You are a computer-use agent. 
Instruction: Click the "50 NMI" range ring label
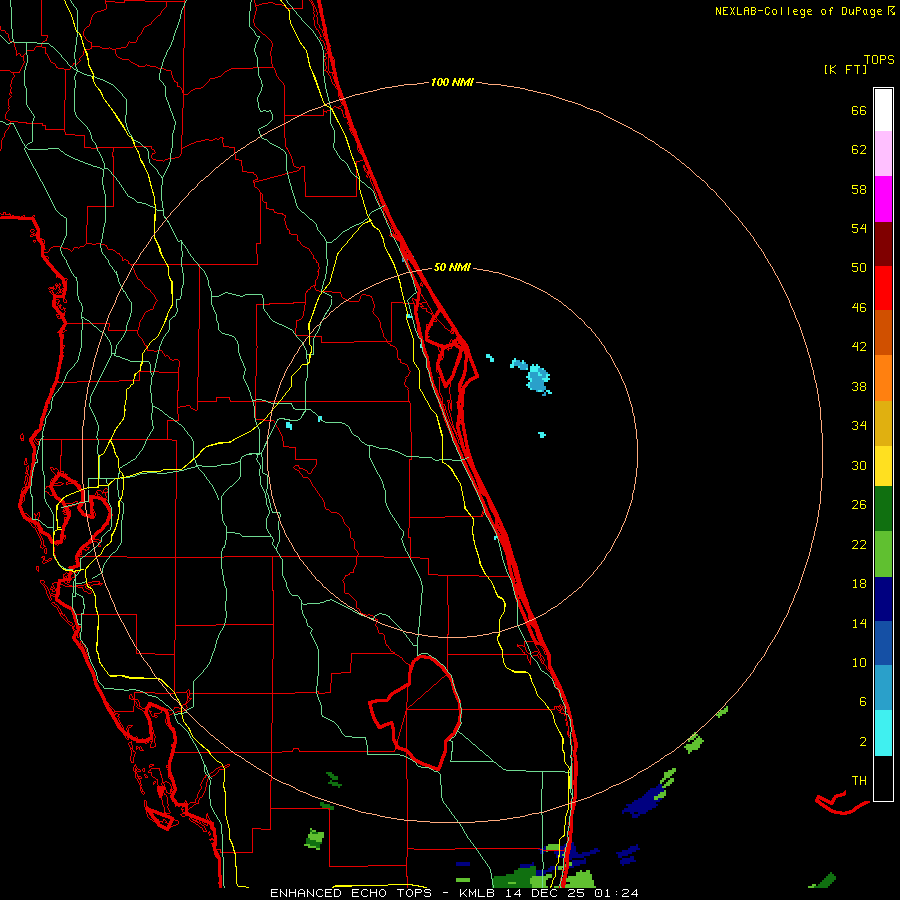[452, 267]
